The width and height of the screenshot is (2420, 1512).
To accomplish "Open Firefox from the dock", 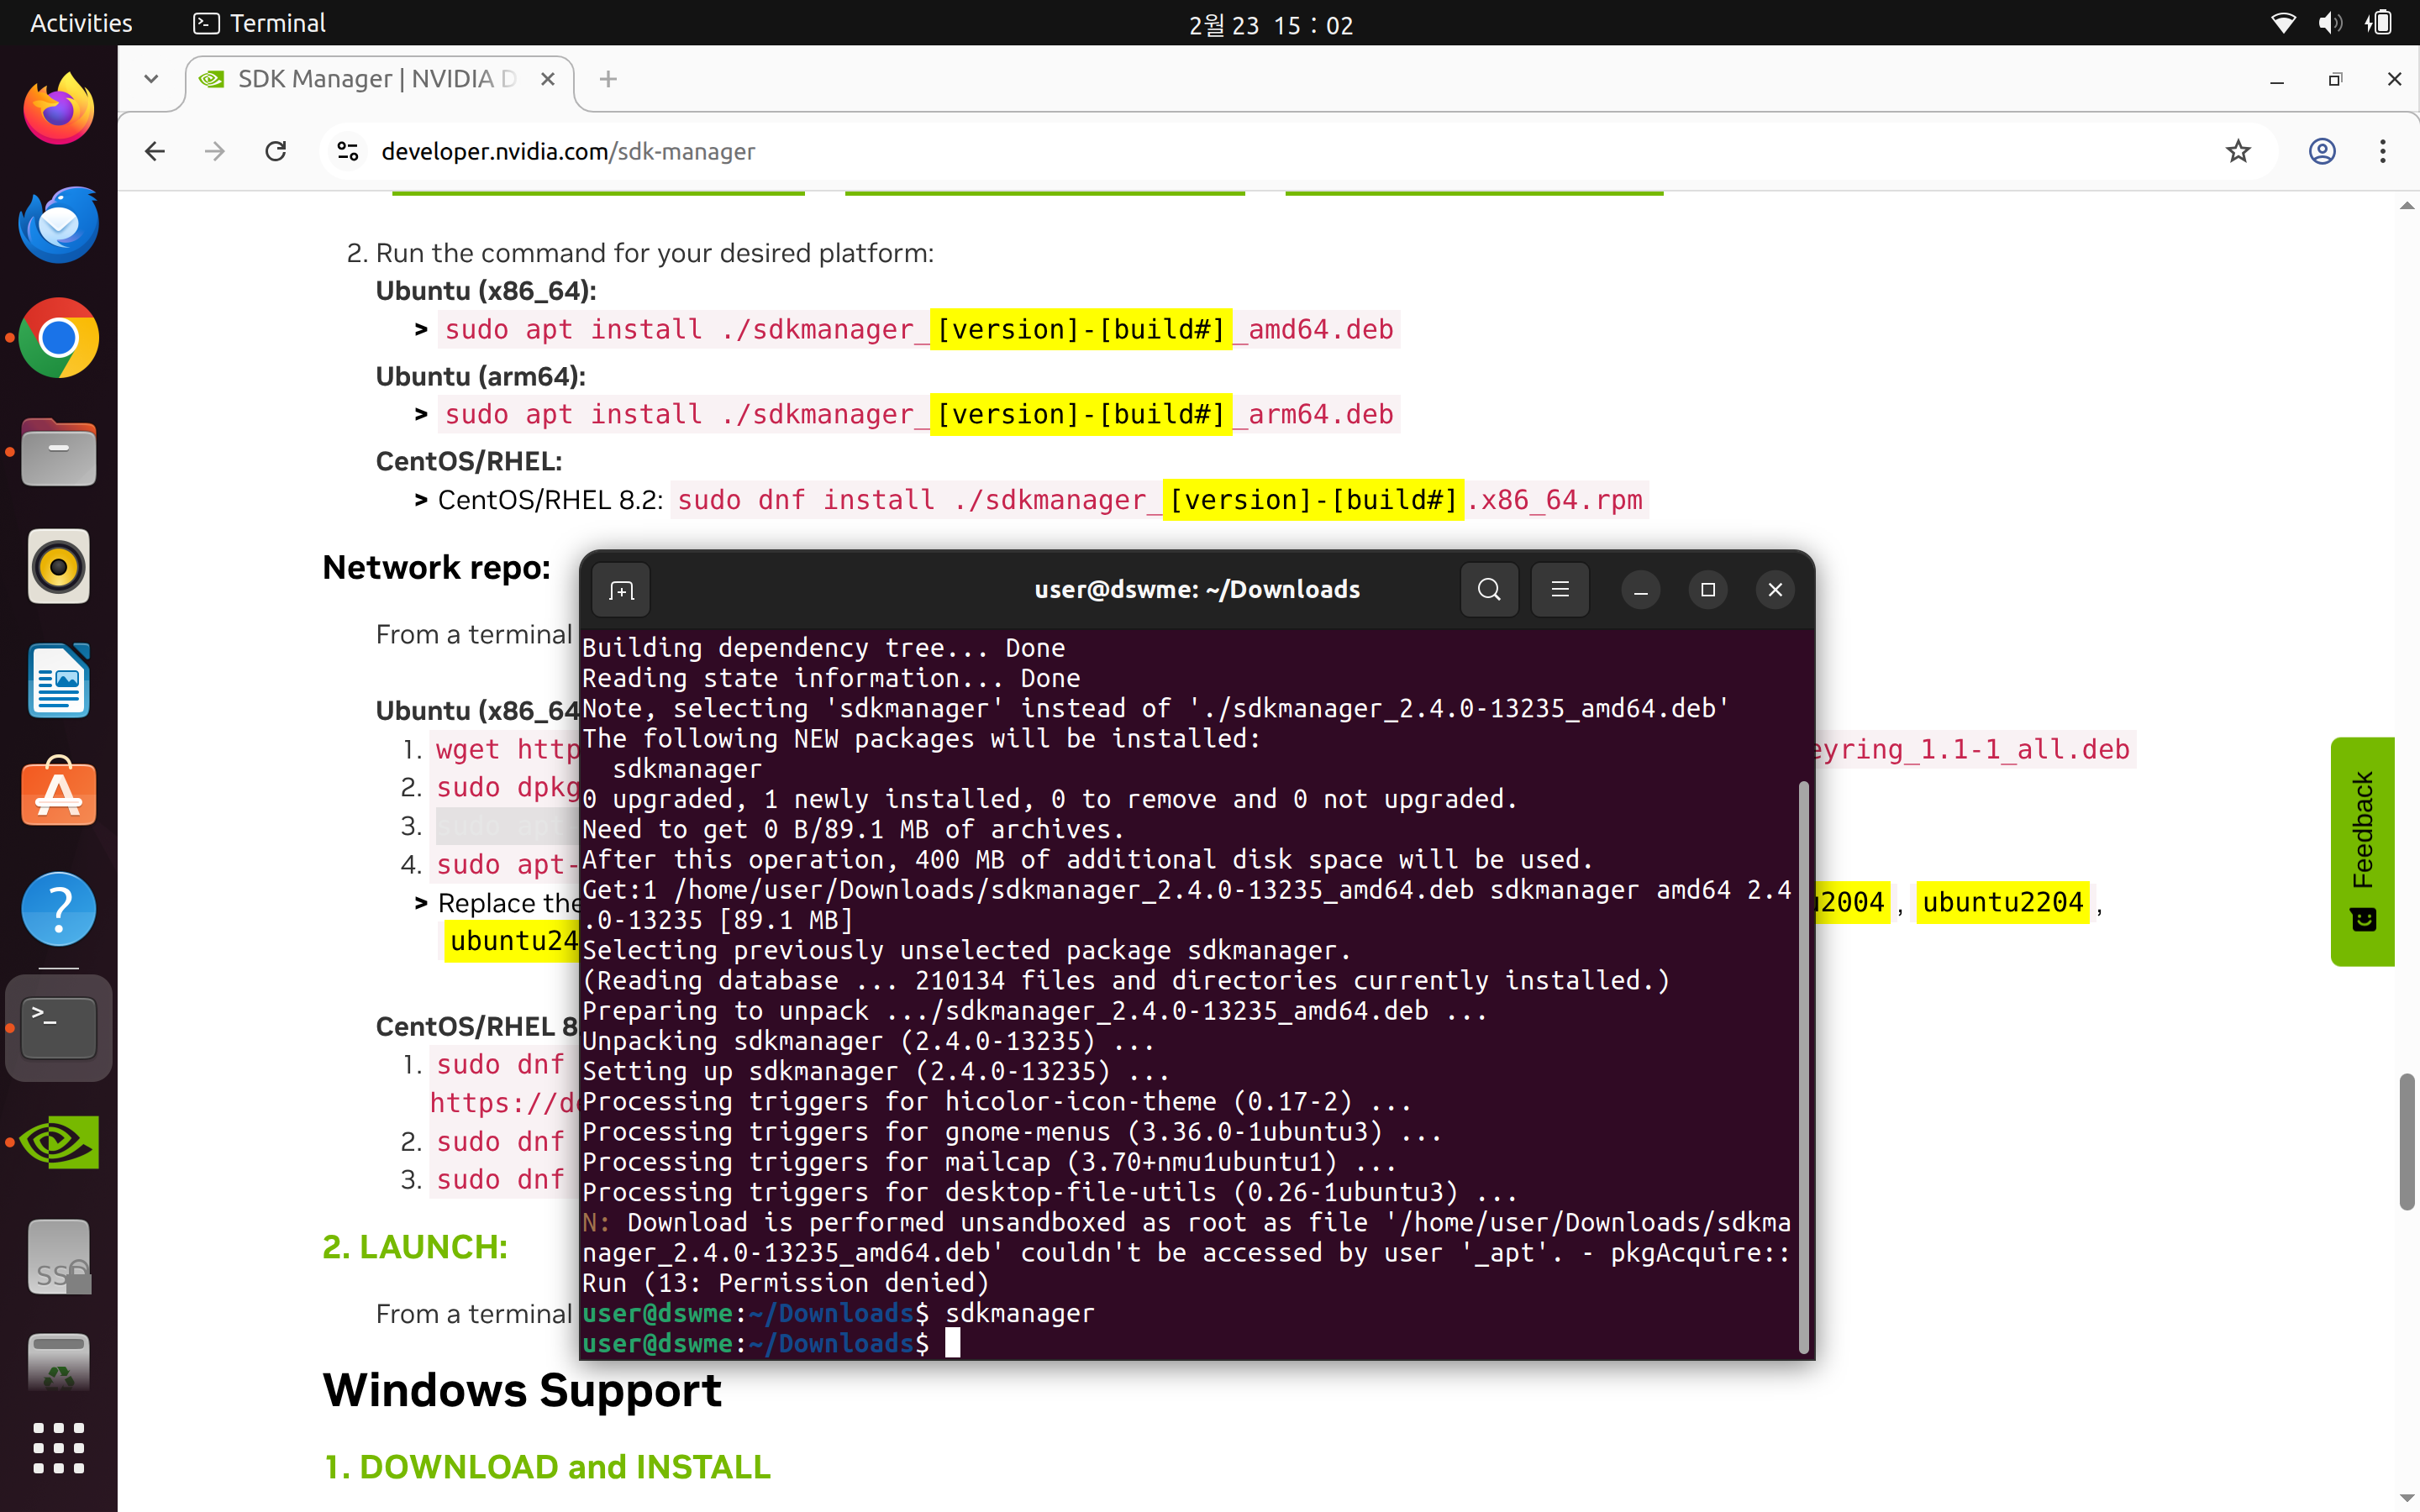I will click(59, 109).
